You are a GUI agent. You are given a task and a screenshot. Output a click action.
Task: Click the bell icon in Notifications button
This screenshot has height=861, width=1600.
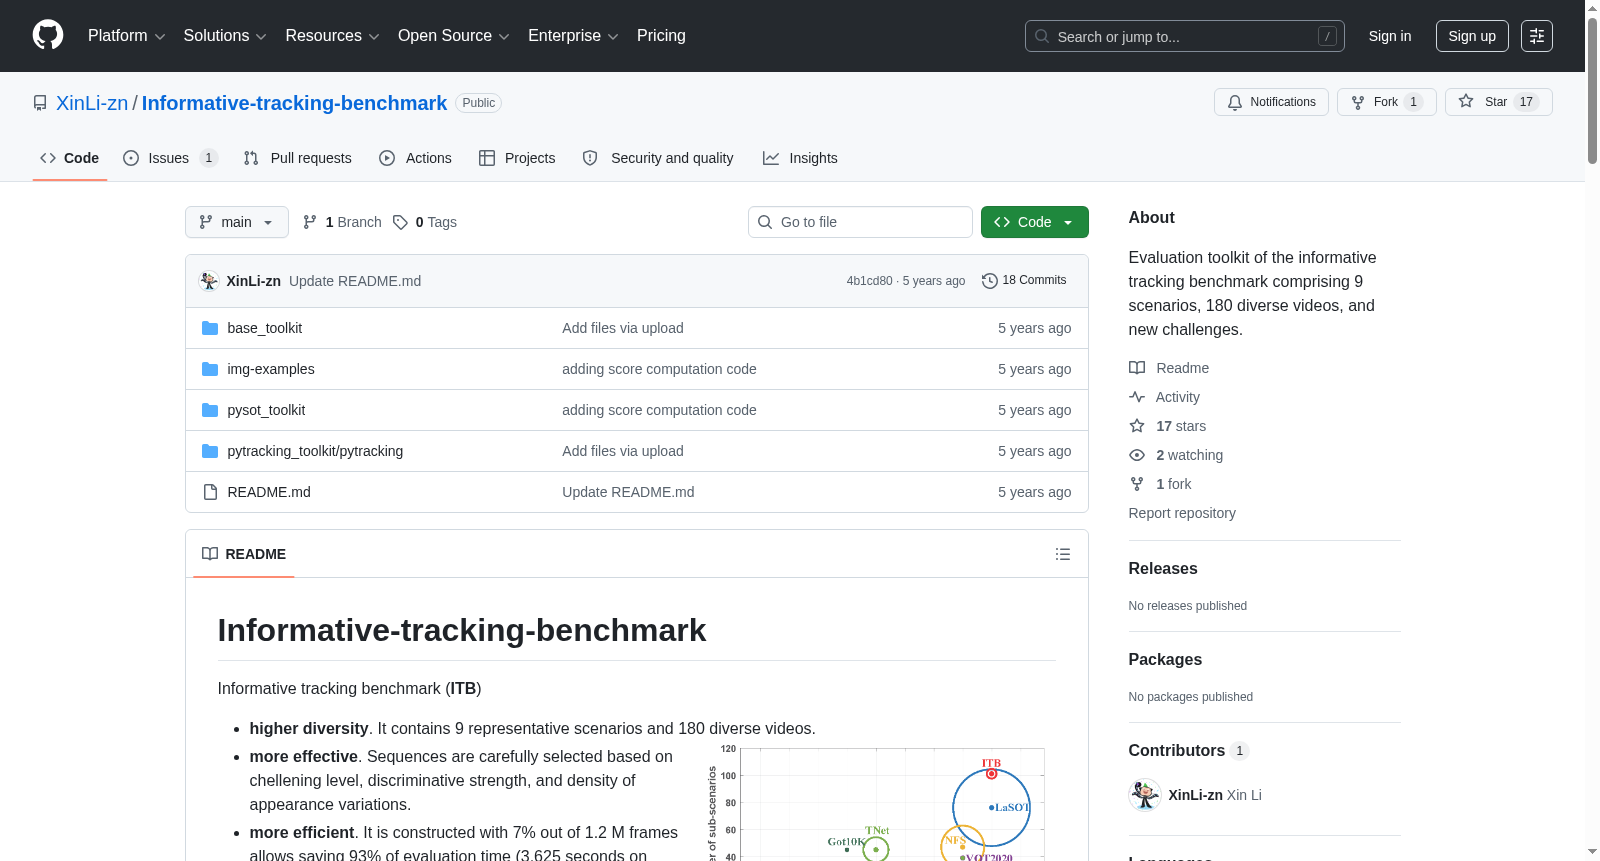coord(1235,102)
